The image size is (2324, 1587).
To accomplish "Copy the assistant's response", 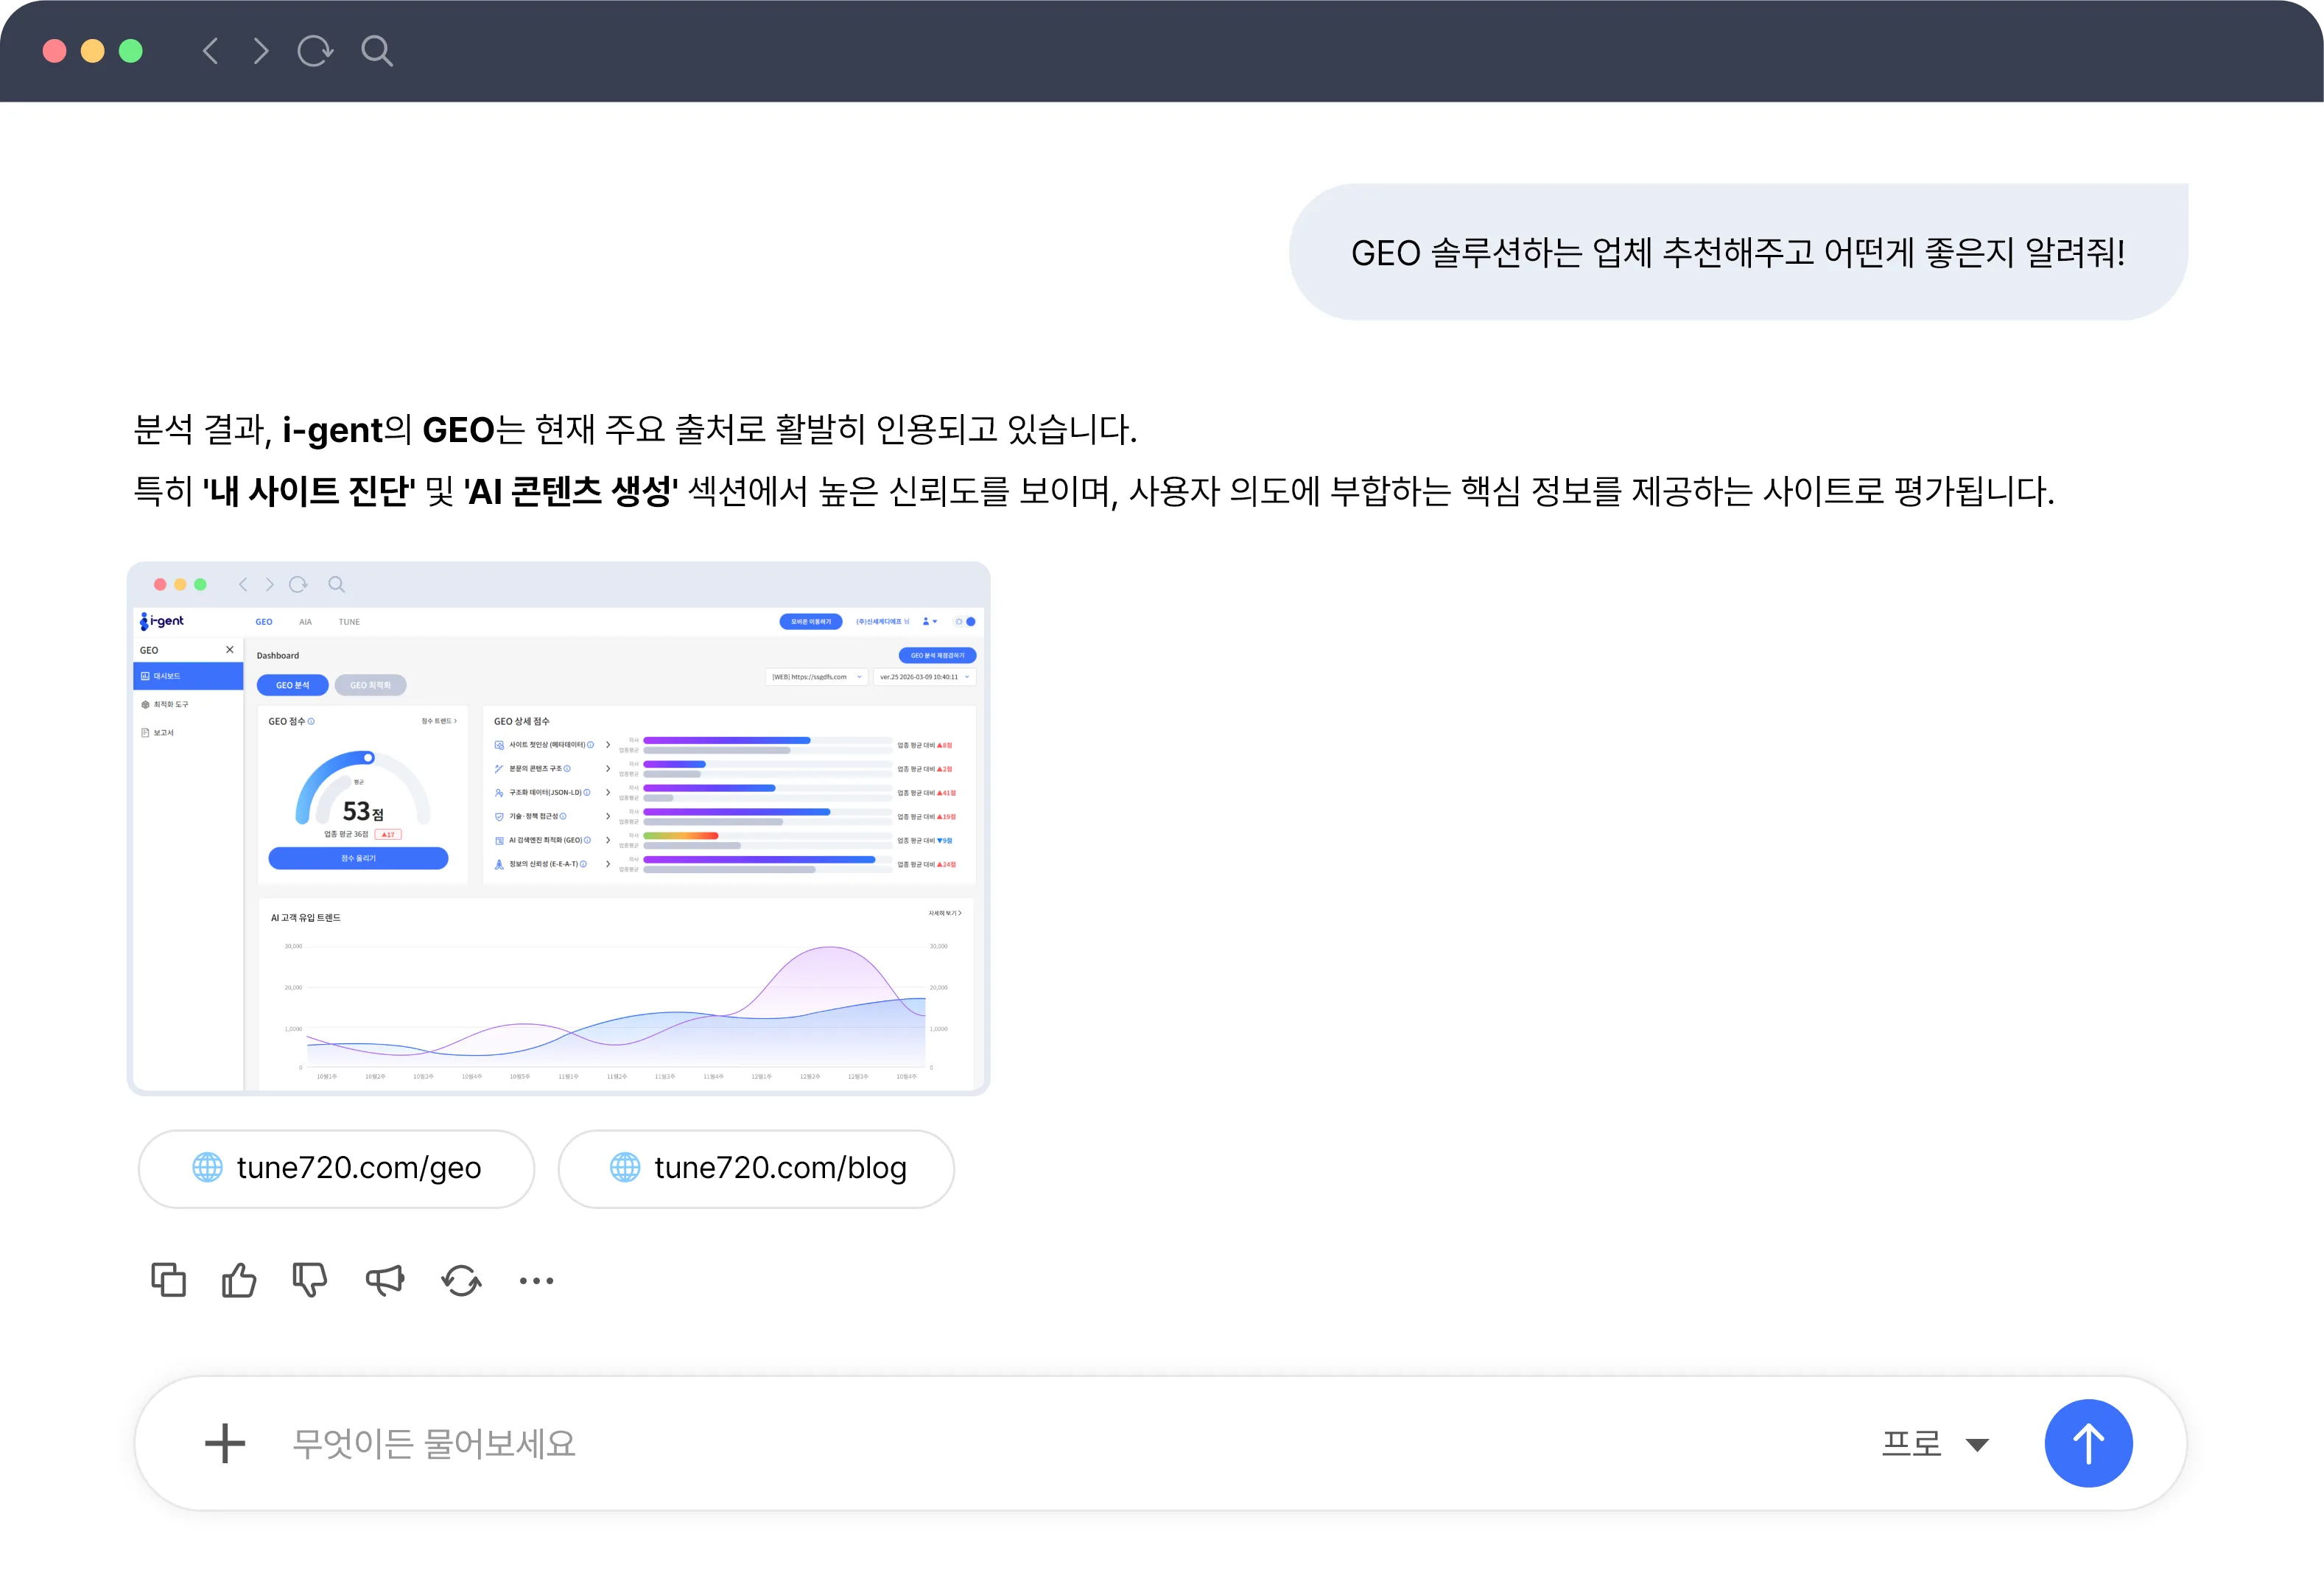I will coord(168,1280).
